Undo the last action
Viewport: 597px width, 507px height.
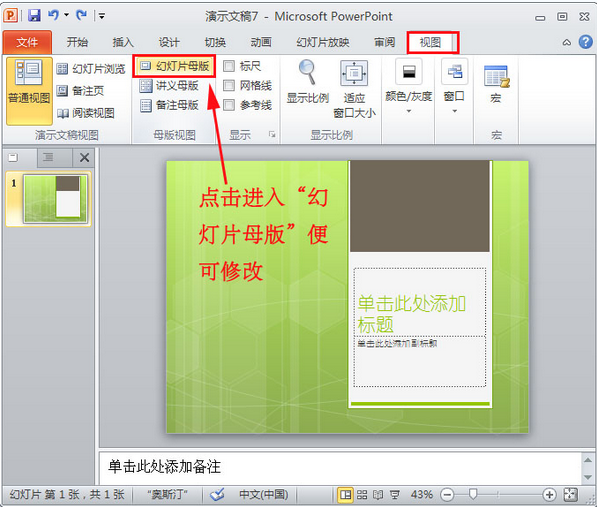click(53, 15)
